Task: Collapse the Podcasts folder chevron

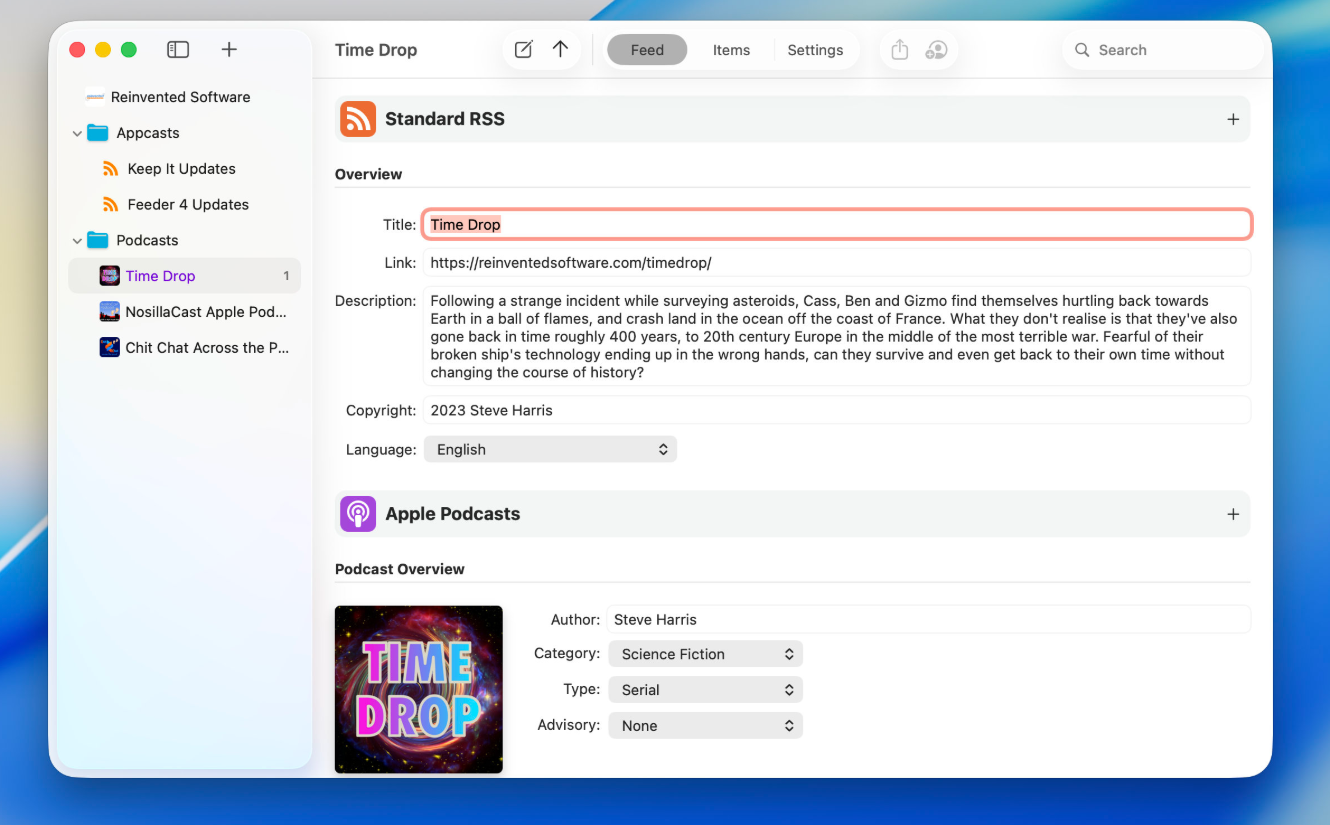Action: click(77, 240)
